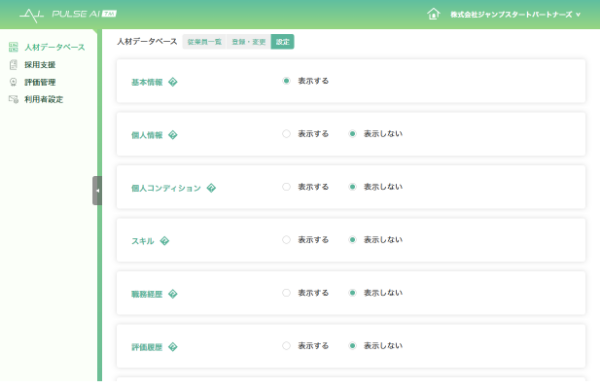The height and width of the screenshot is (382, 600).
Task: Open the company name dropdown menu
Action: click(515, 15)
